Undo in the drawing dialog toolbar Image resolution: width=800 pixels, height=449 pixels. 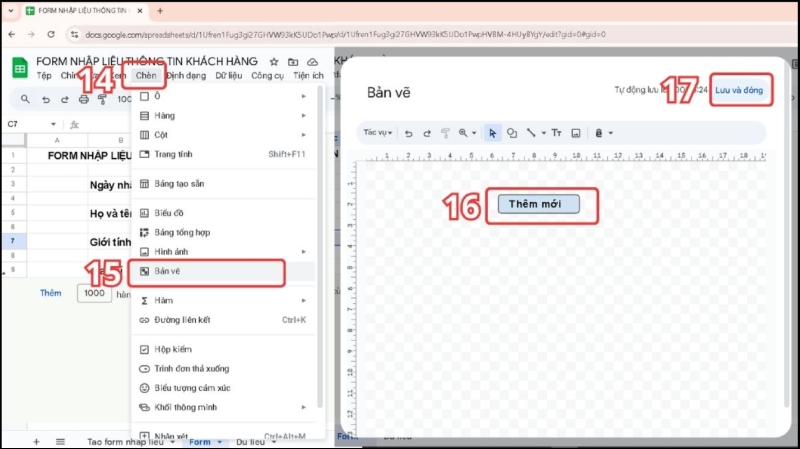pos(409,133)
